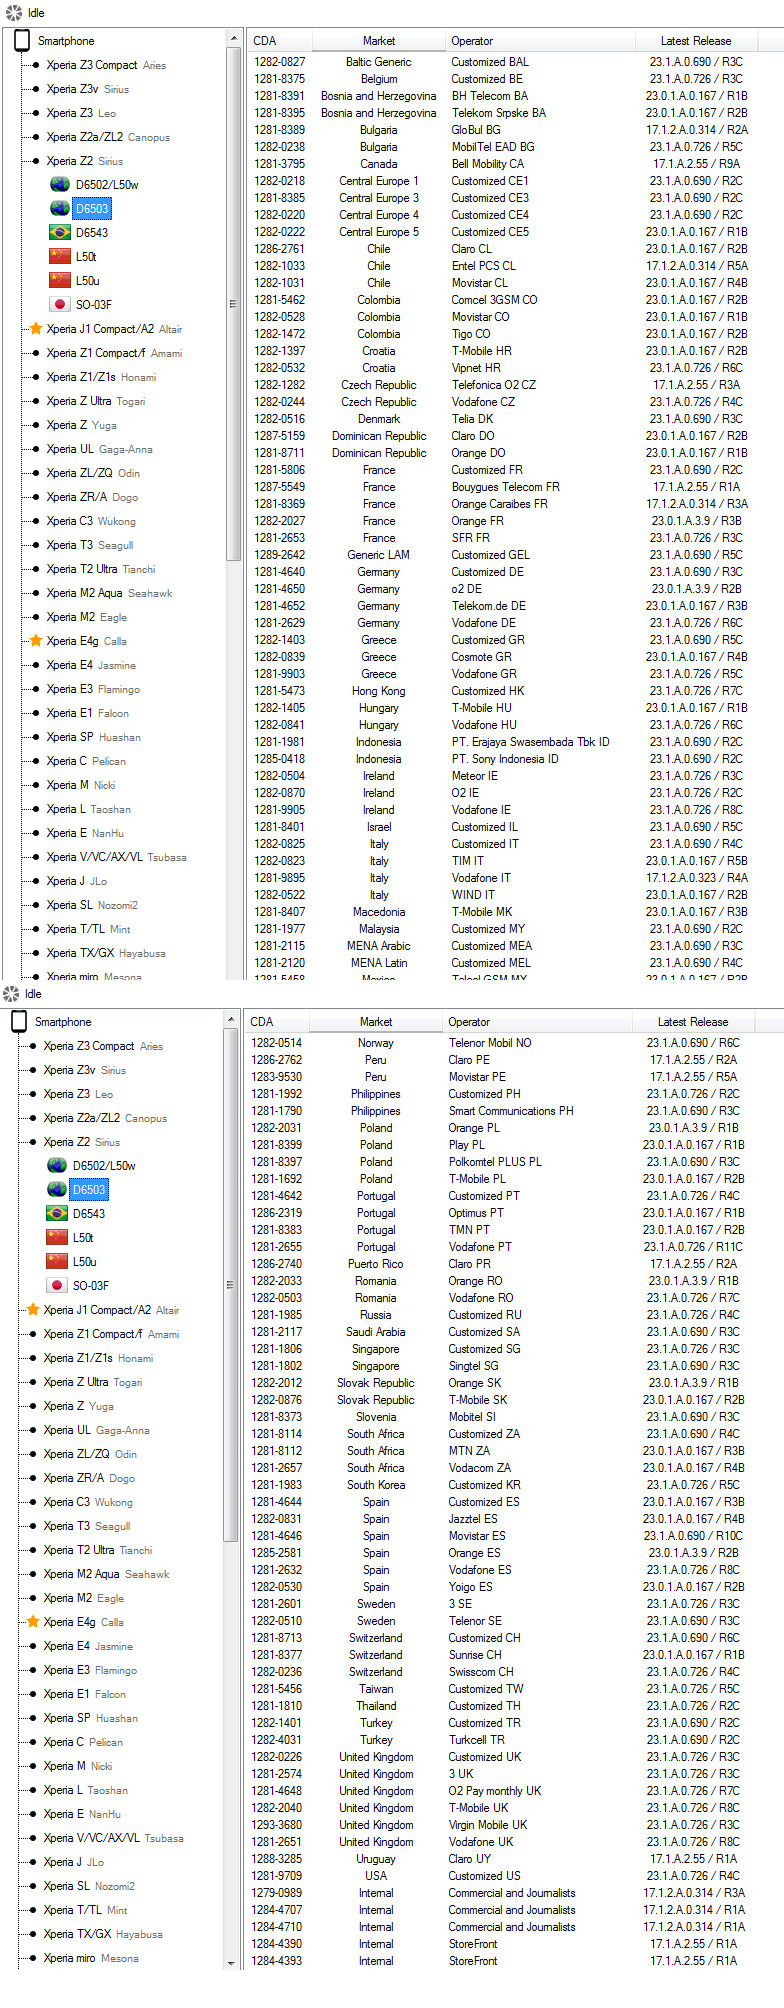The image size is (784, 2008).
Task: Open Xperia Z Ultra Togari, upper window
Action: (x=95, y=401)
